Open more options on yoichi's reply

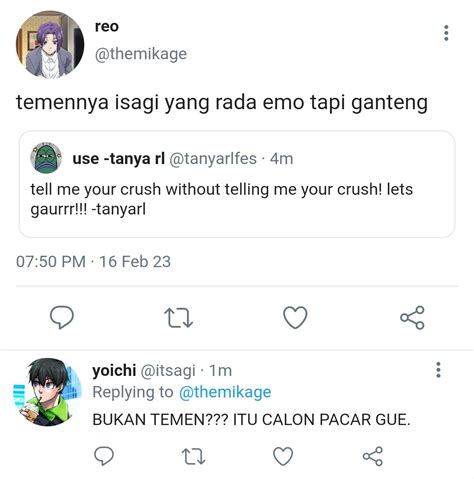[x=438, y=370]
